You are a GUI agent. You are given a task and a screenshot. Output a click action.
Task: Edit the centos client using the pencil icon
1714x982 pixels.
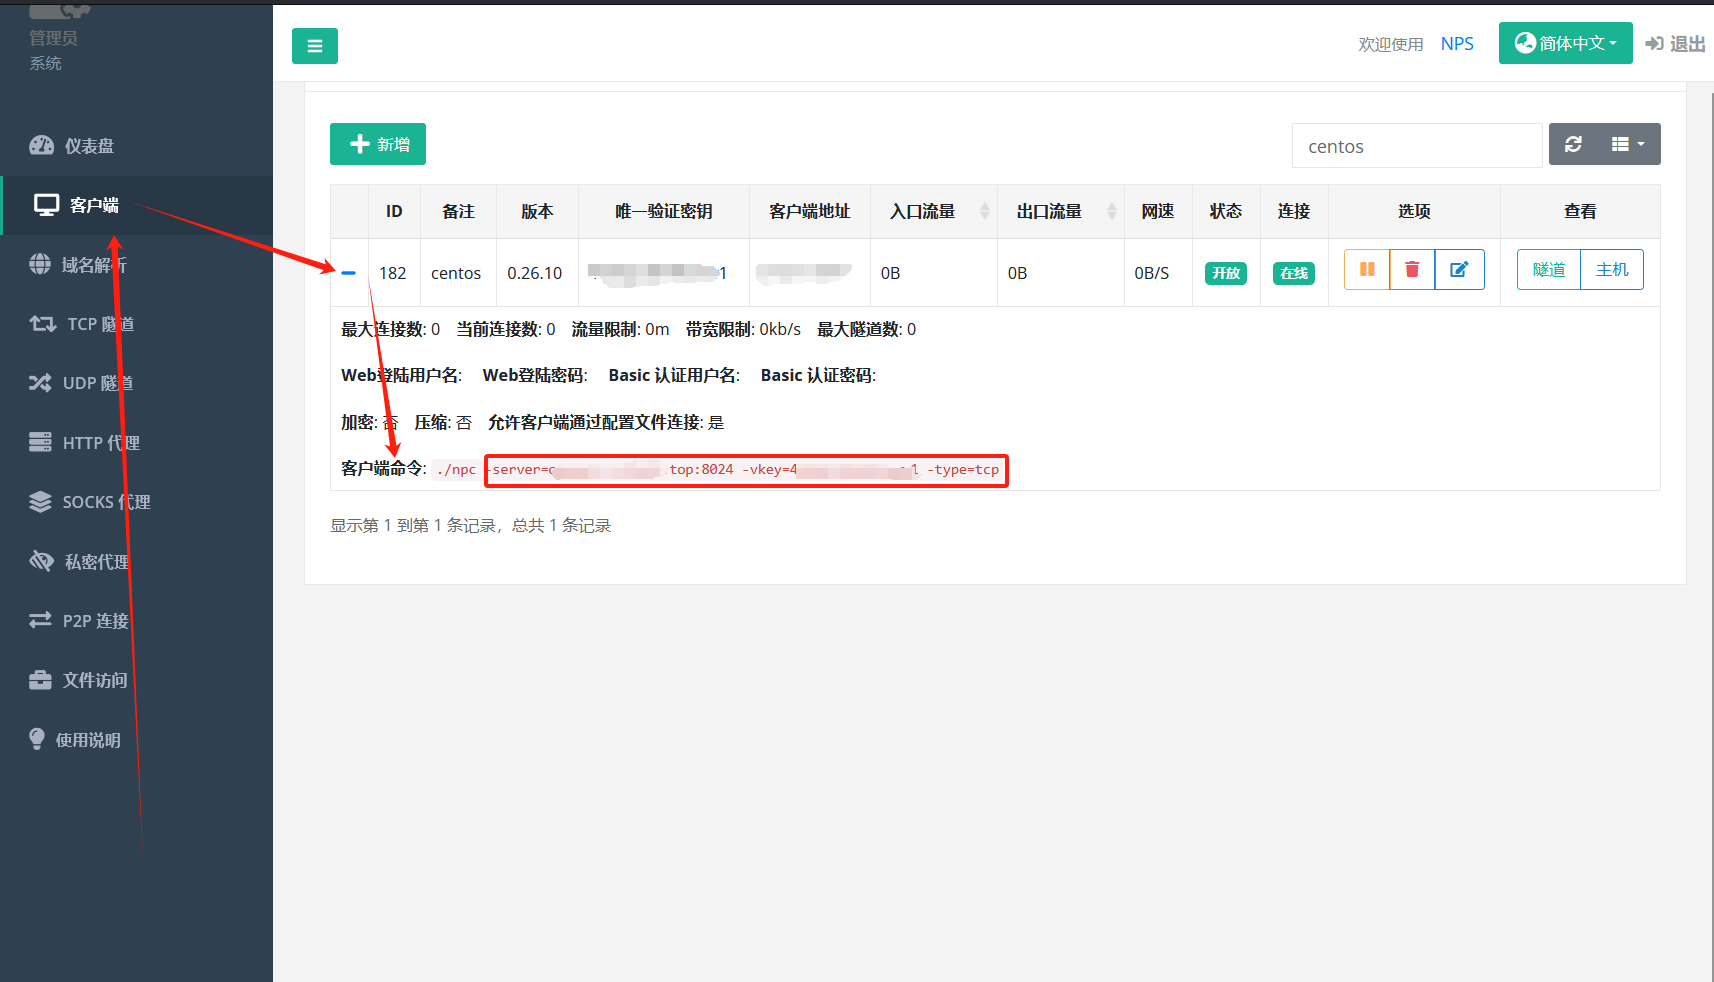point(1459,269)
